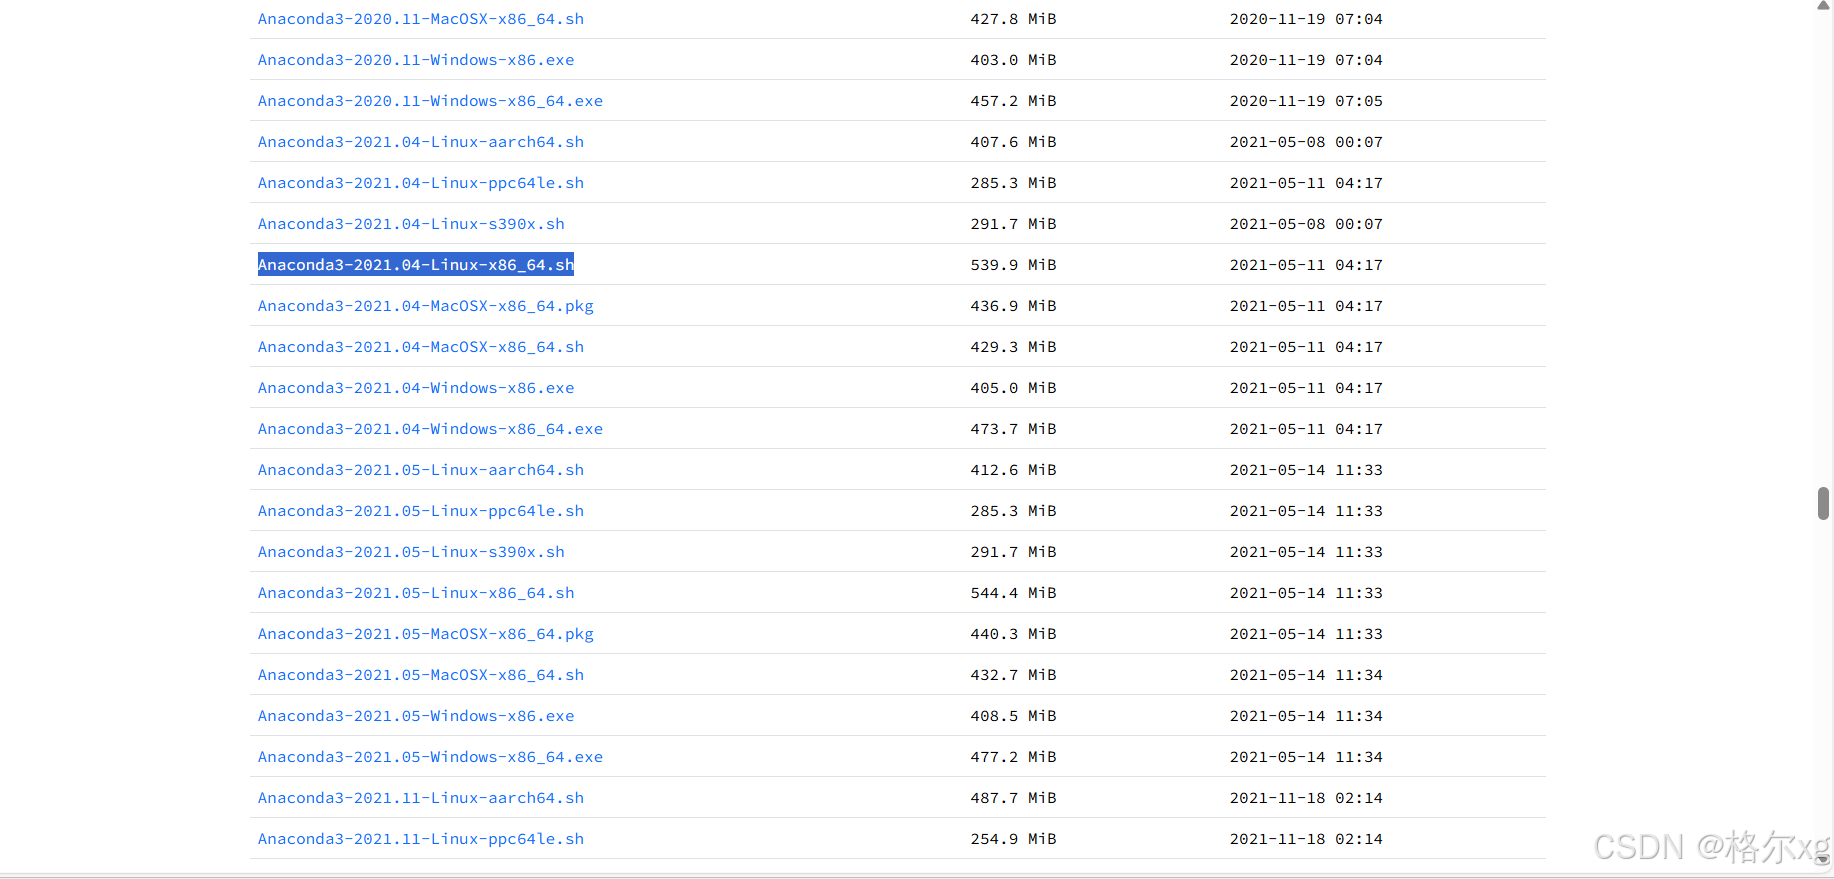Click Anaconda3-2021.04-Windows-x86.exe
This screenshot has width=1834, height=879.
coord(416,388)
